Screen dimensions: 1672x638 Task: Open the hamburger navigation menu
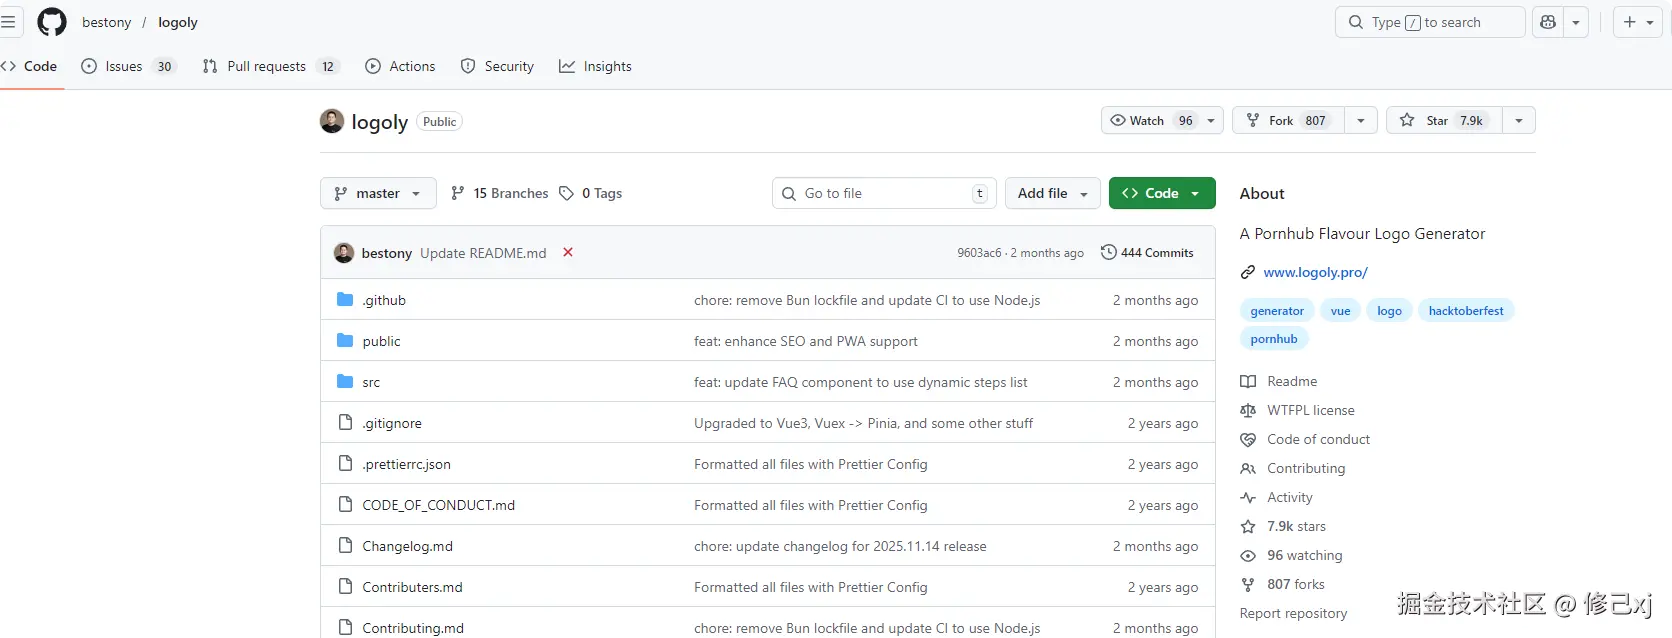(x=9, y=22)
